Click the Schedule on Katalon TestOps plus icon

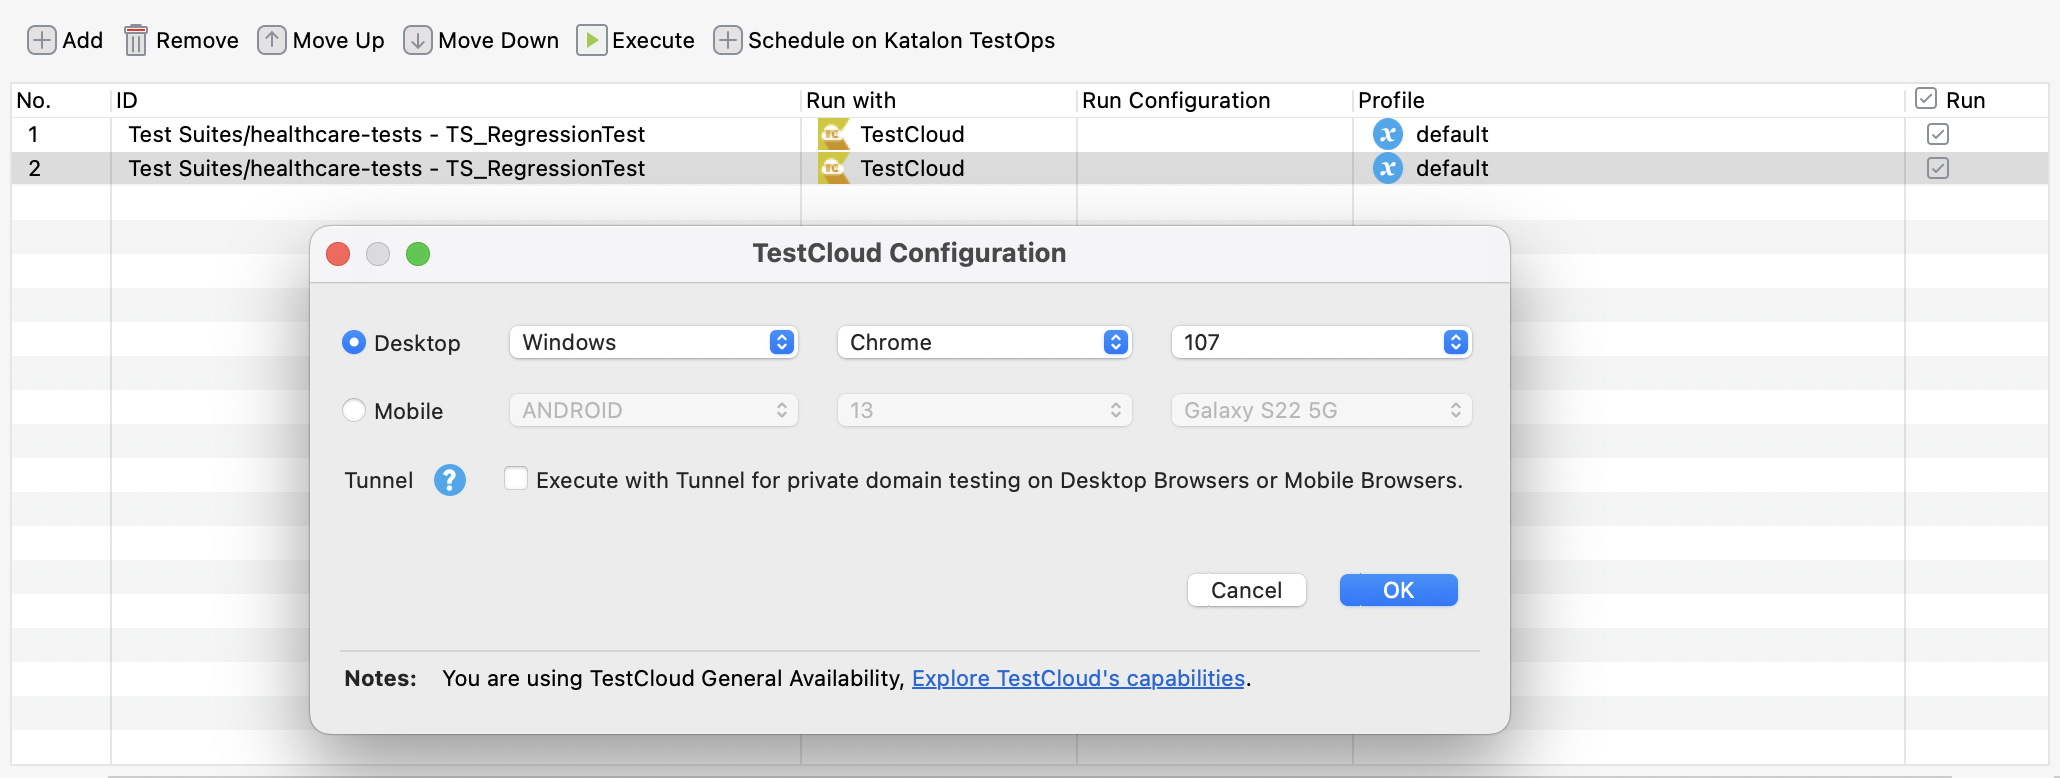point(727,40)
